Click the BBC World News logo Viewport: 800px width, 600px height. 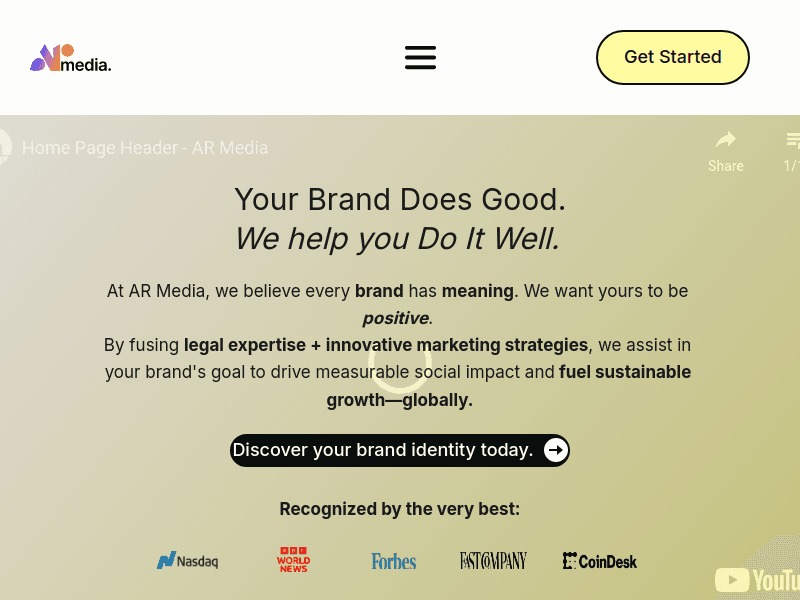[293, 560]
